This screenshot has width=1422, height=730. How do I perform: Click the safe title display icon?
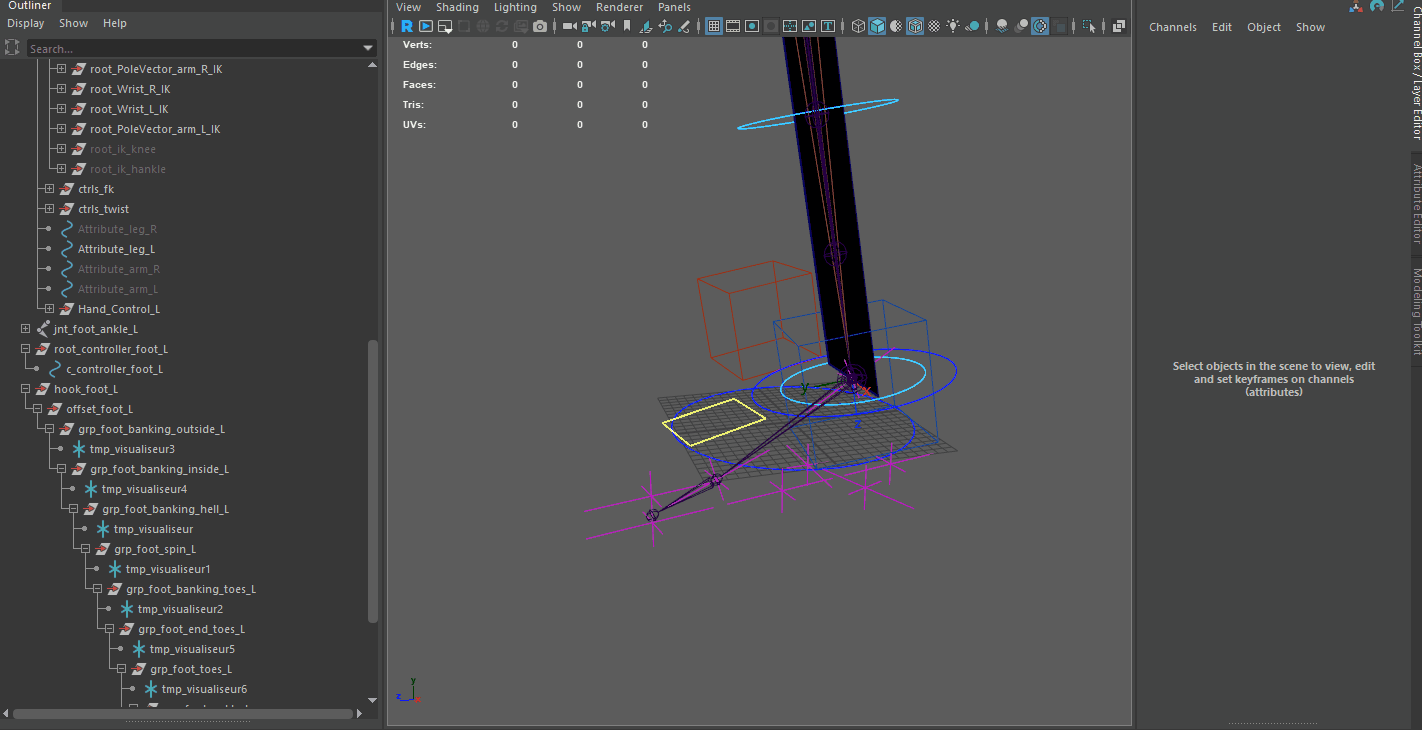(828, 26)
